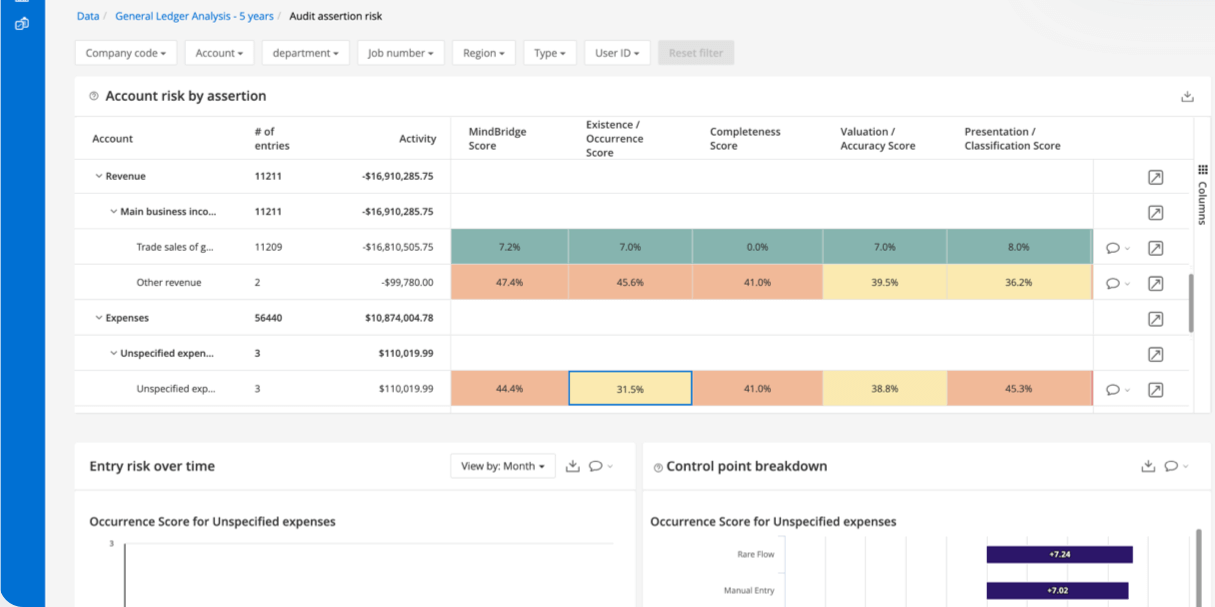Sort by # of entries column header
1215x607 pixels.
[272, 139]
